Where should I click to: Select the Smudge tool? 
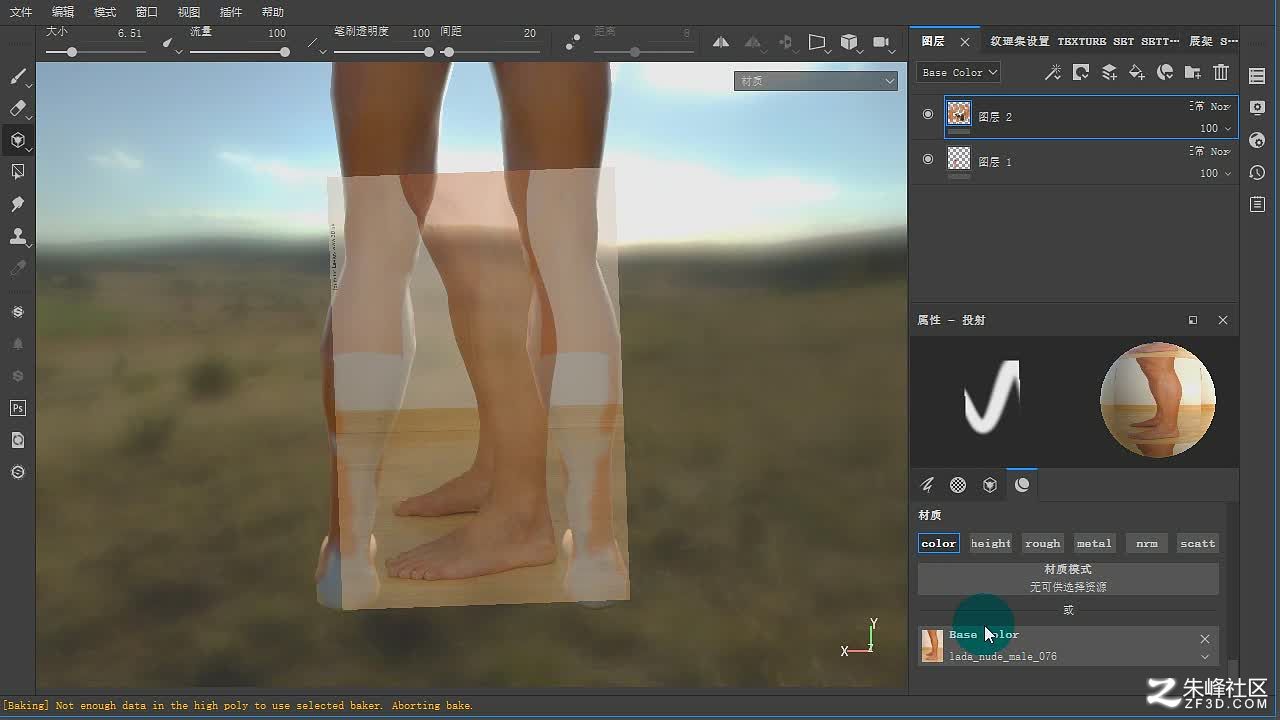tap(17, 204)
